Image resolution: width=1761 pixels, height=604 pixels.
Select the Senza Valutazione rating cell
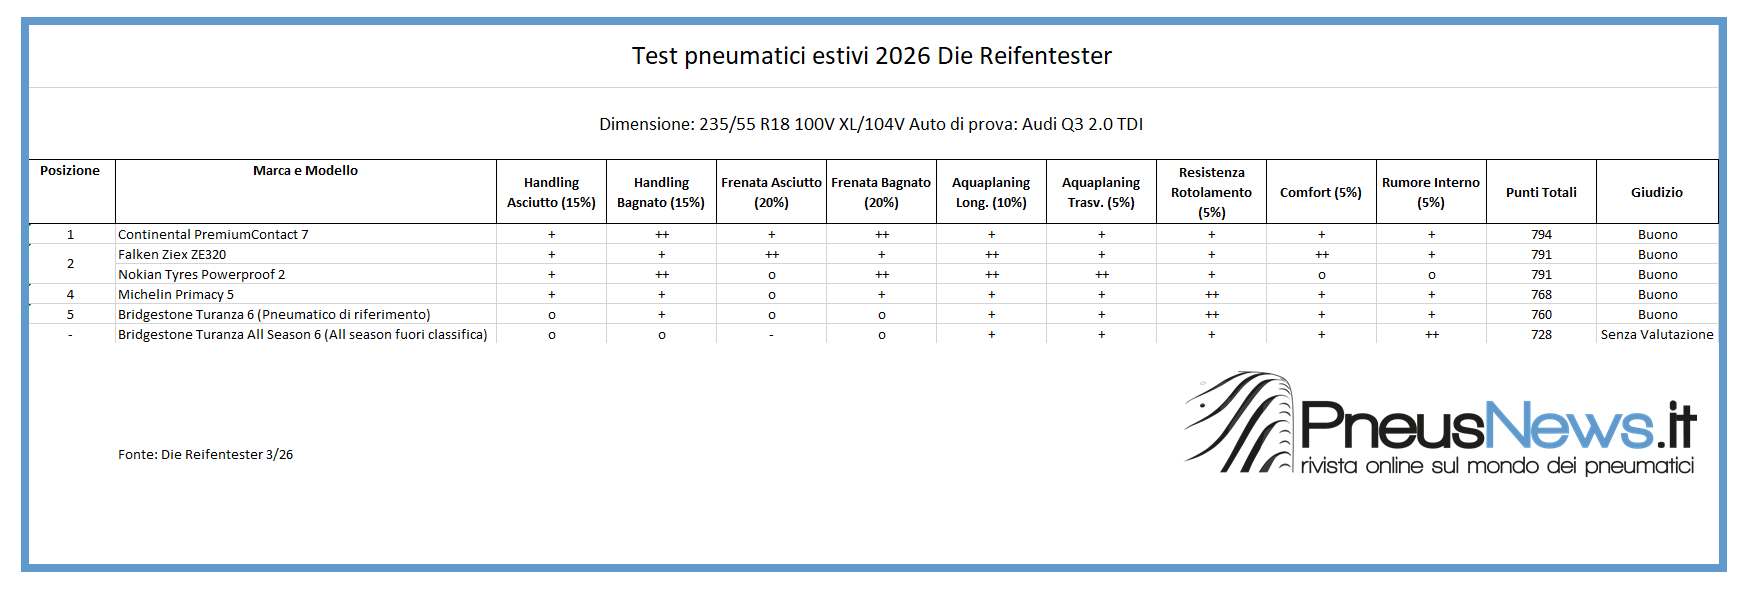pyautogui.click(x=1657, y=335)
